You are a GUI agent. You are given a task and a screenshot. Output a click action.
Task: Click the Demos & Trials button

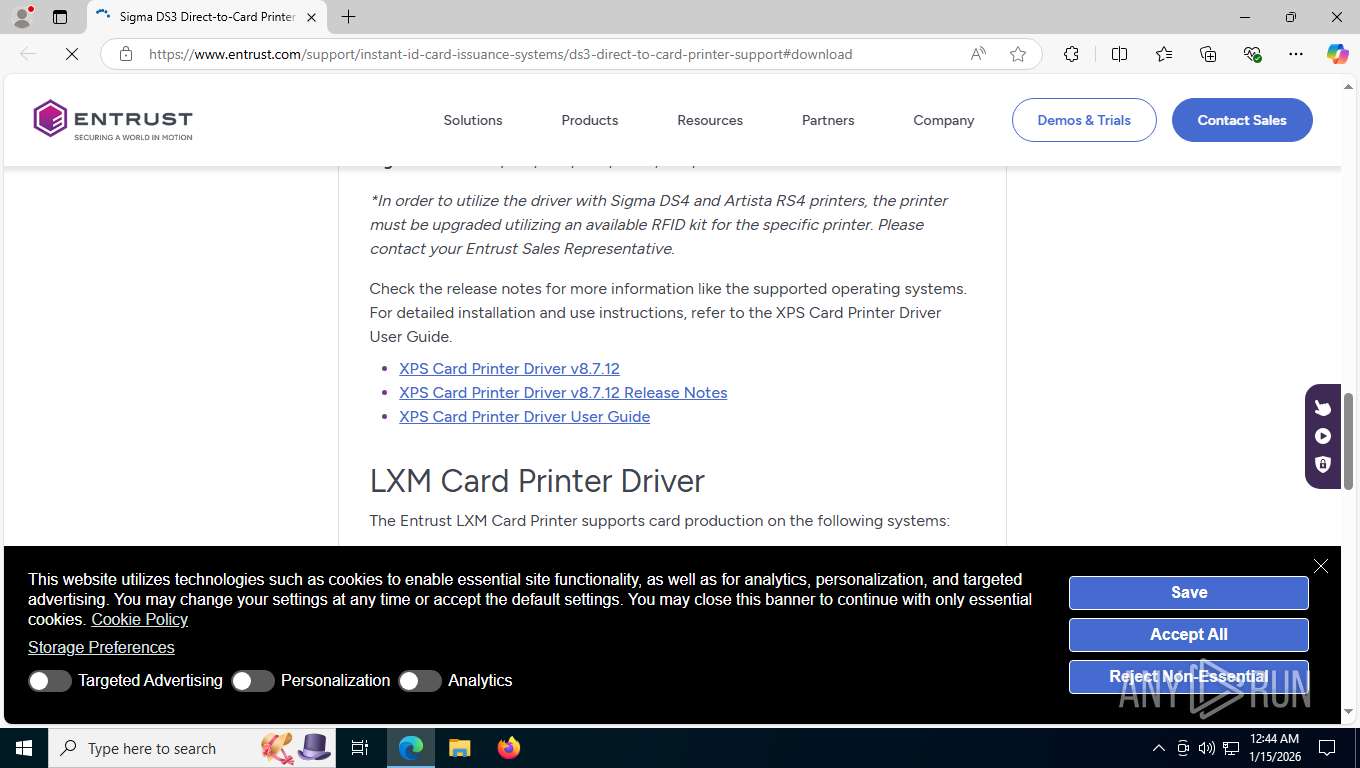point(1084,120)
